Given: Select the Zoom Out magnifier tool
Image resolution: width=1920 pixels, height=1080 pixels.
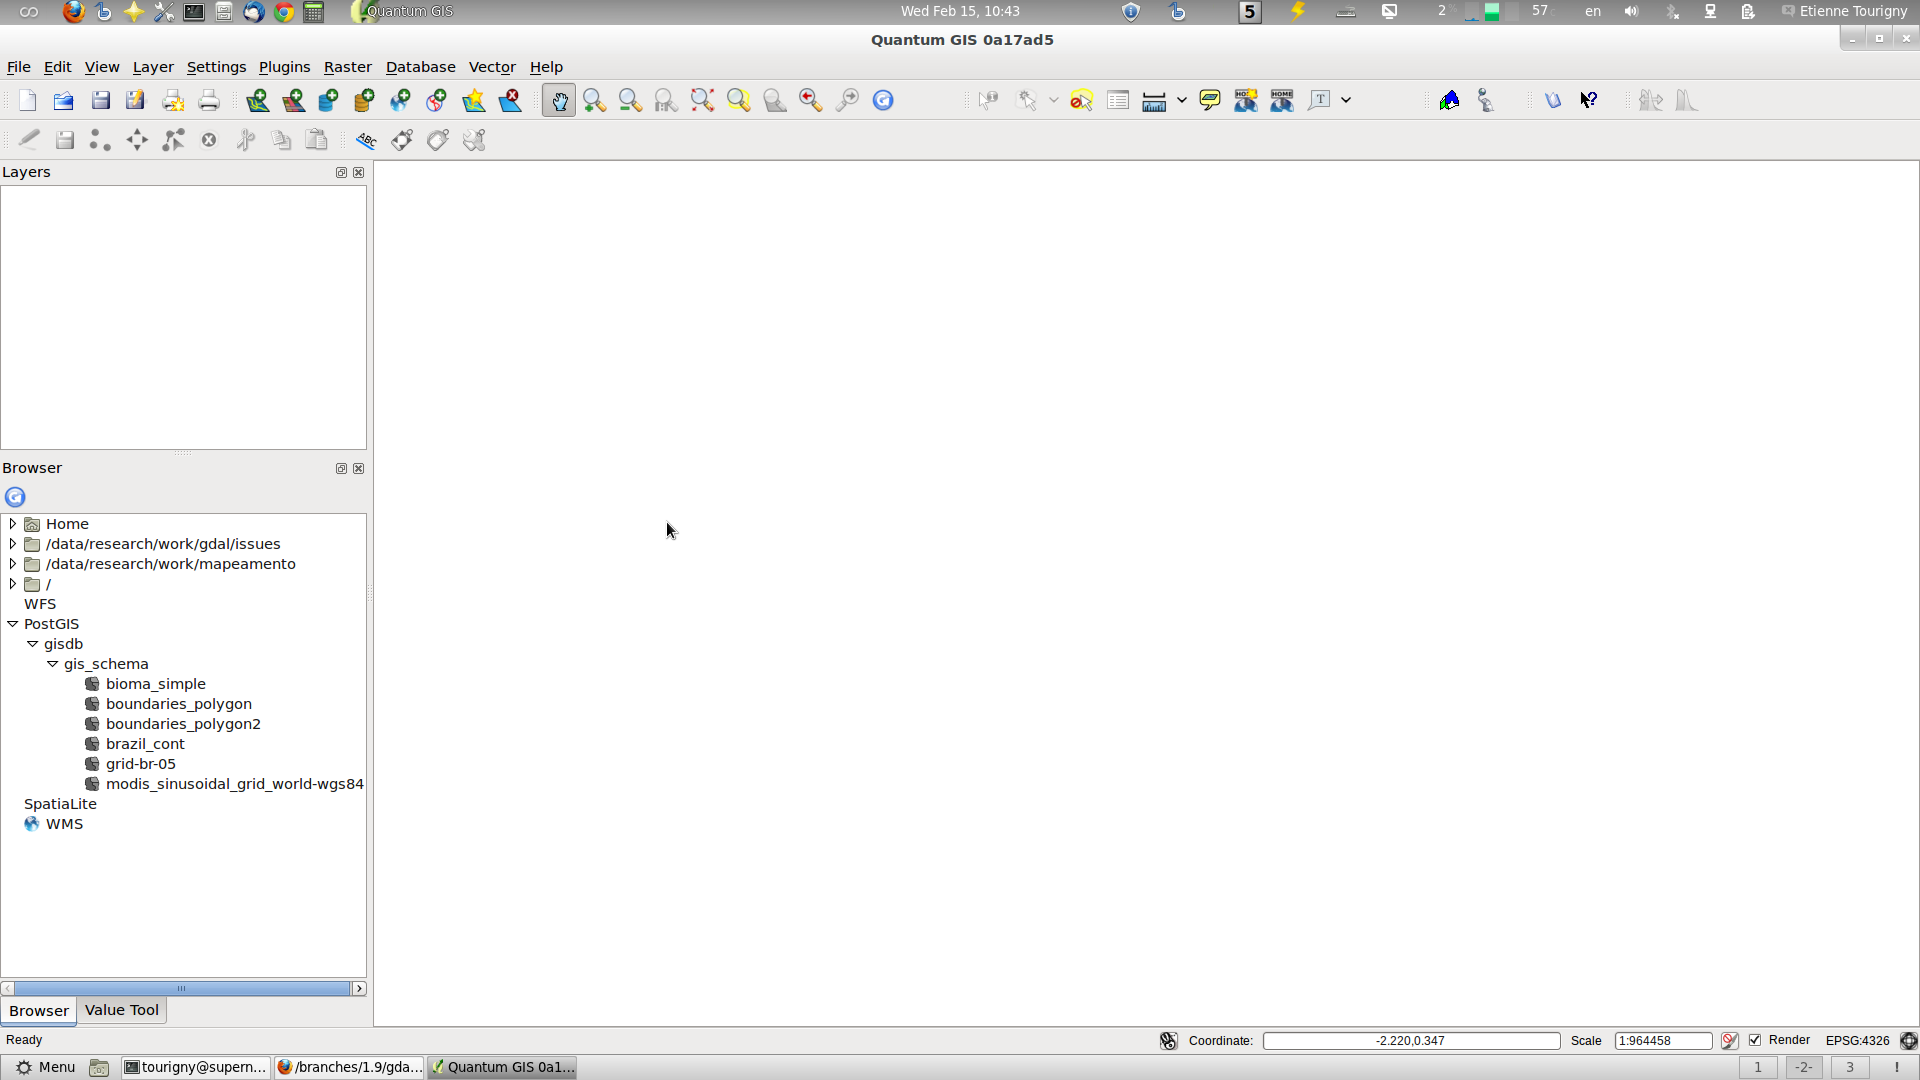Looking at the screenshot, I should [630, 100].
